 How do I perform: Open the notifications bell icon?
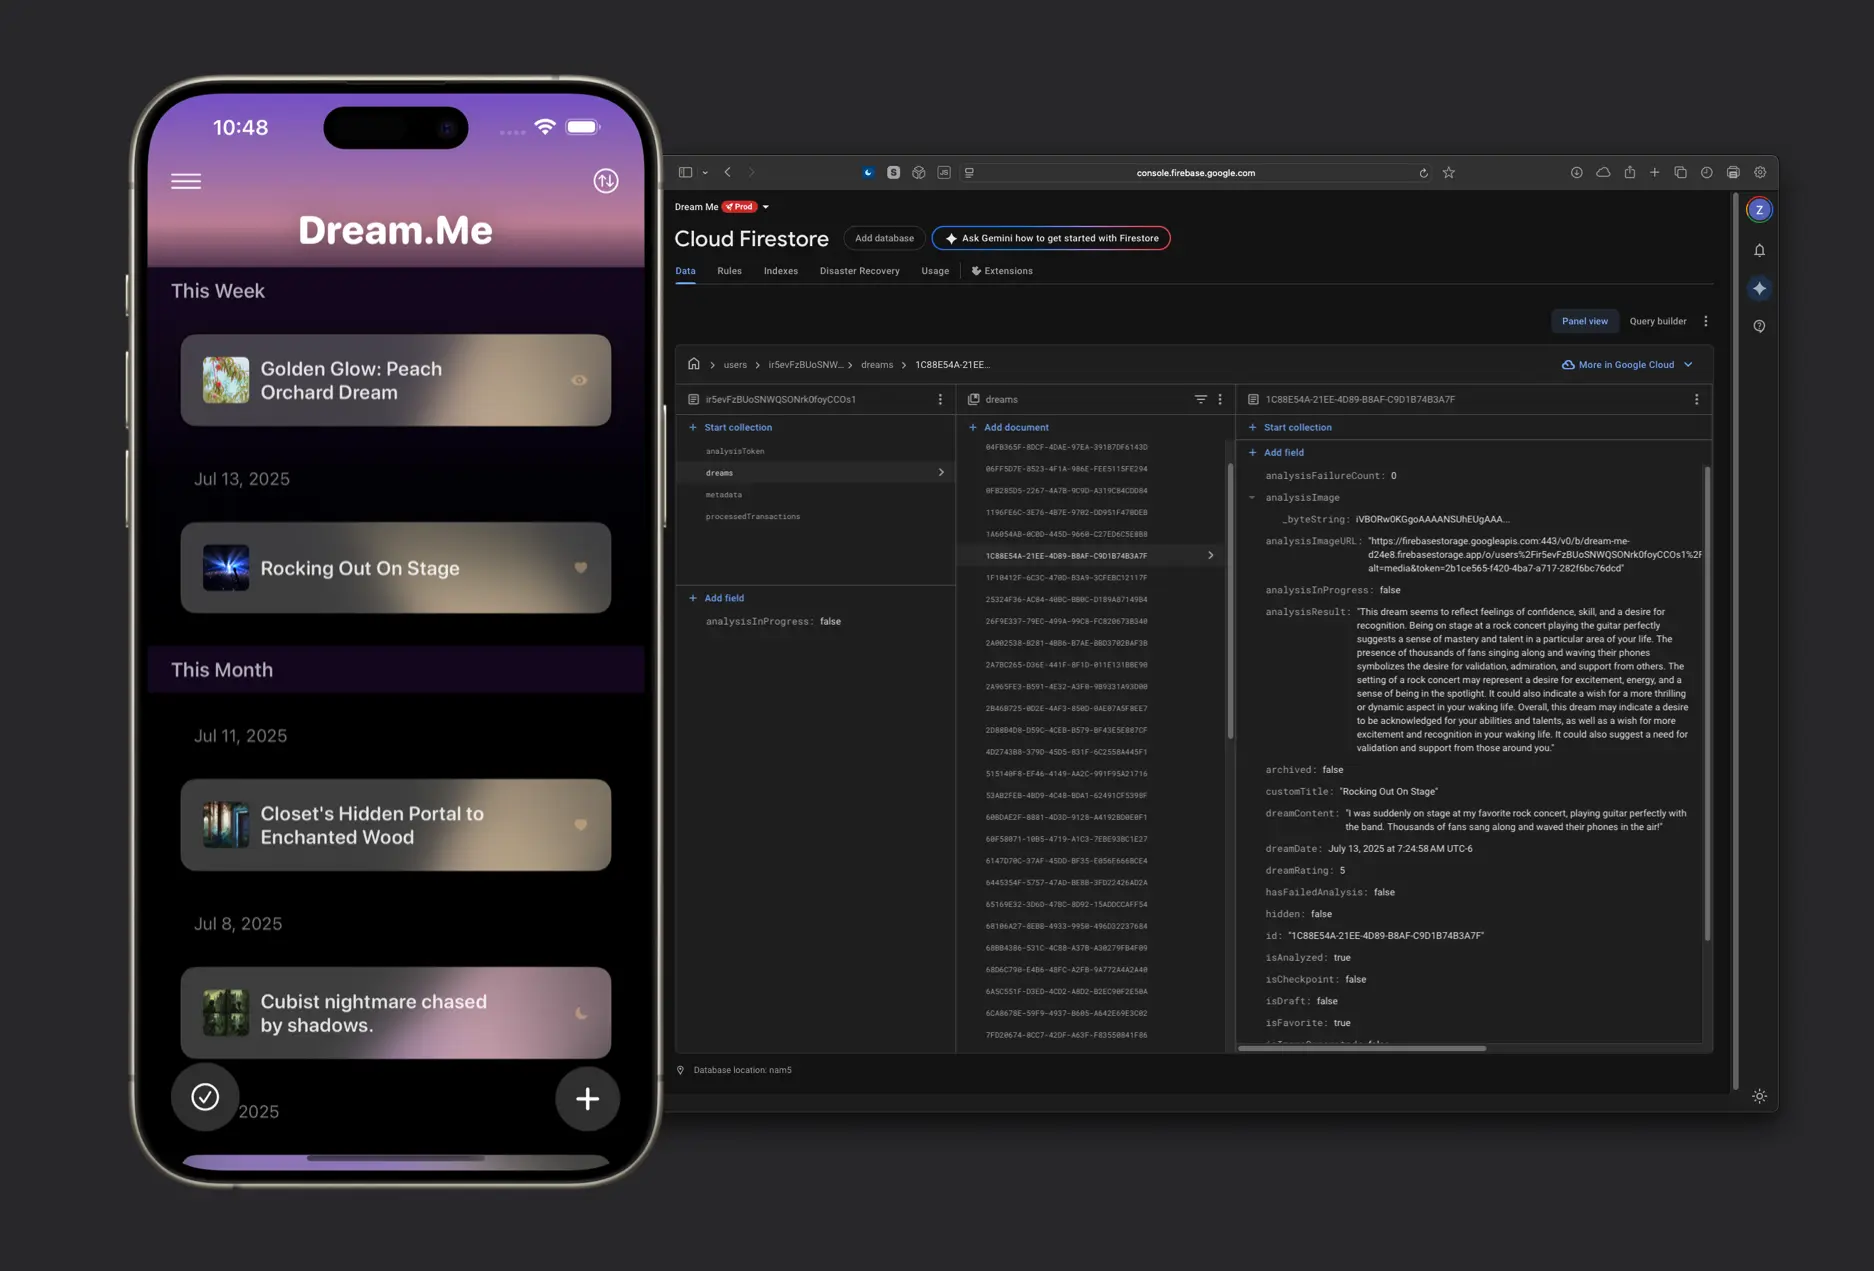(x=1759, y=250)
